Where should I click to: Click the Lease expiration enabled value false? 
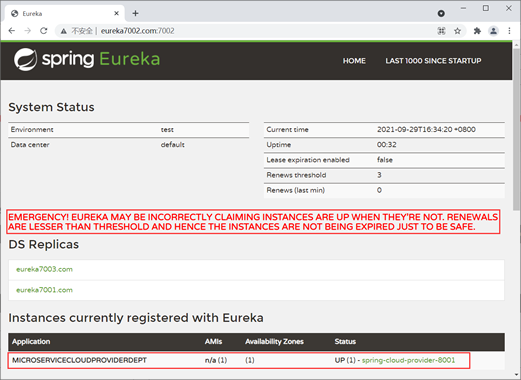pyautogui.click(x=385, y=160)
